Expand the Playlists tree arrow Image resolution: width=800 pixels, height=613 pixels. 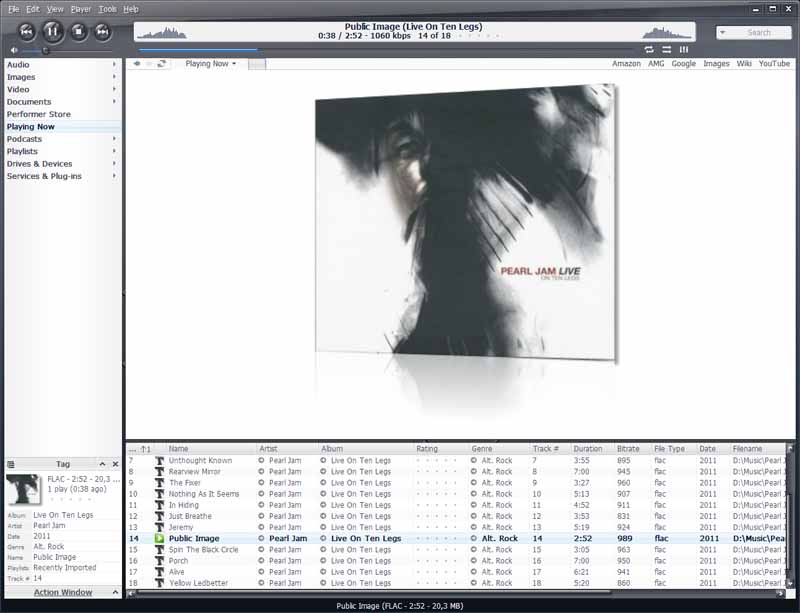click(114, 151)
